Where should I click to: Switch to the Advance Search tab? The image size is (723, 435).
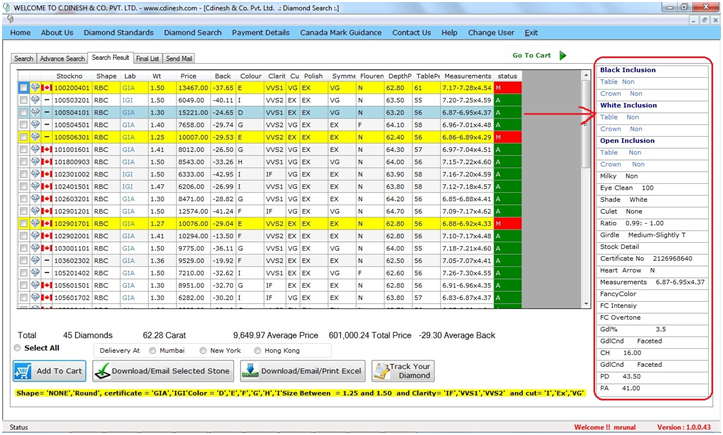coord(62,59)
